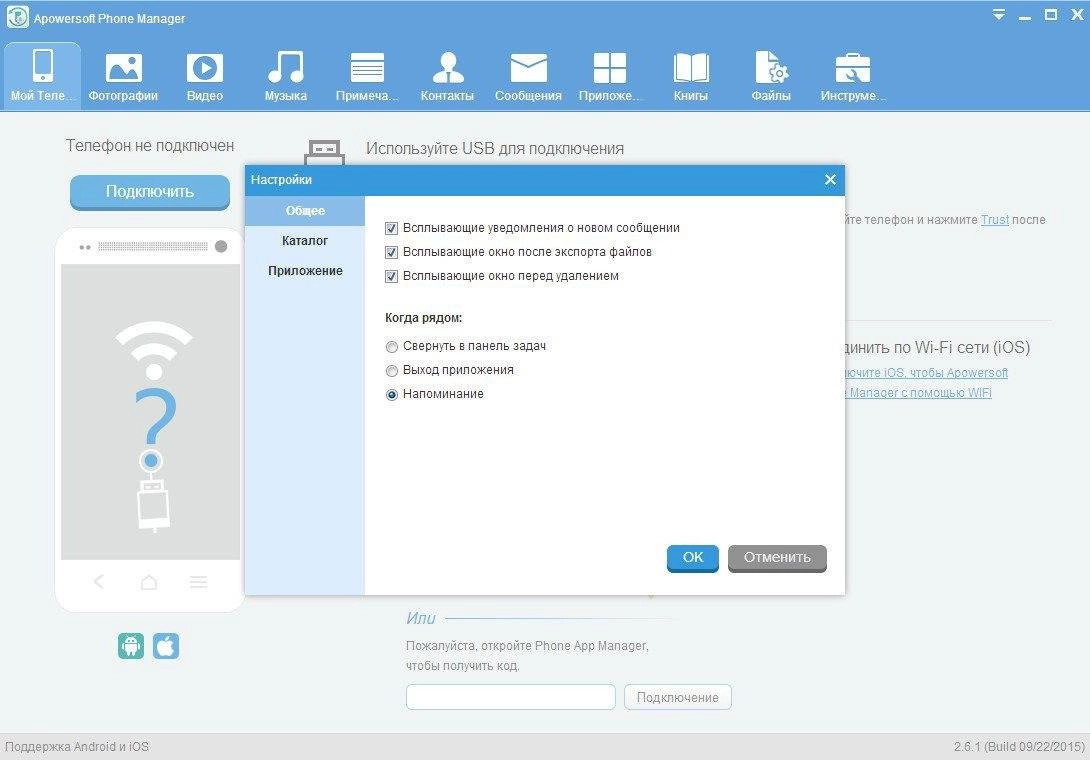This screenshot has width=1090, height=760.
Task: Click the Подключение button near code field
Action: click(x=678, y=697)
